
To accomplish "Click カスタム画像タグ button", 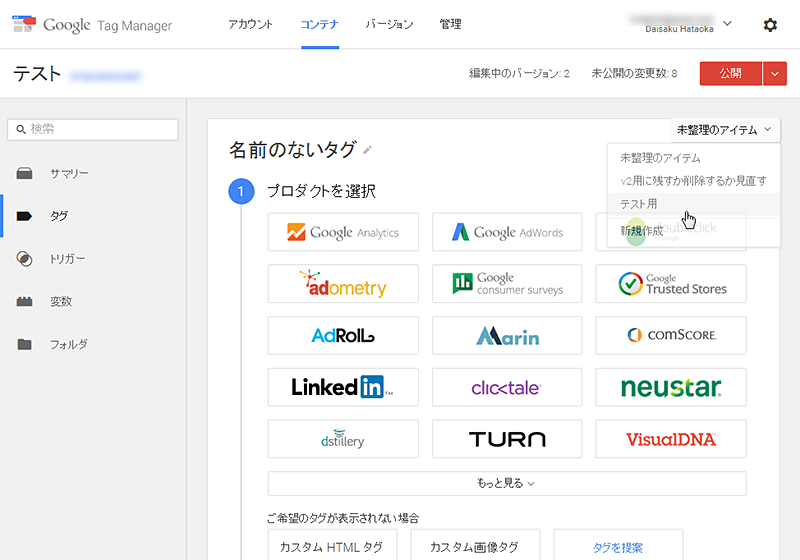I will [475, 547].
